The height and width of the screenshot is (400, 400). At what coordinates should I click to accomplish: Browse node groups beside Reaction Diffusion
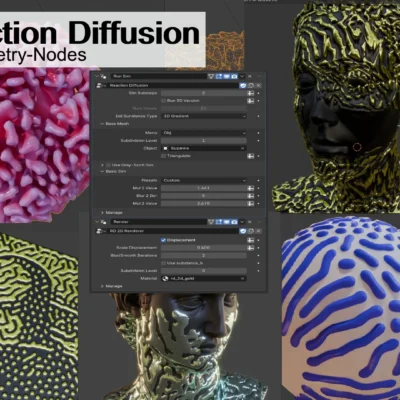(x=100, y=85)
